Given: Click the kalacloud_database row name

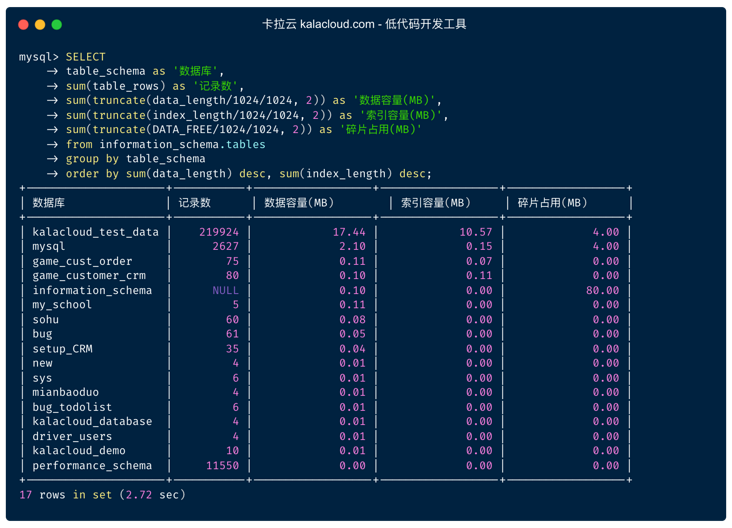Looking at the screenshot, I should [92, 422].
